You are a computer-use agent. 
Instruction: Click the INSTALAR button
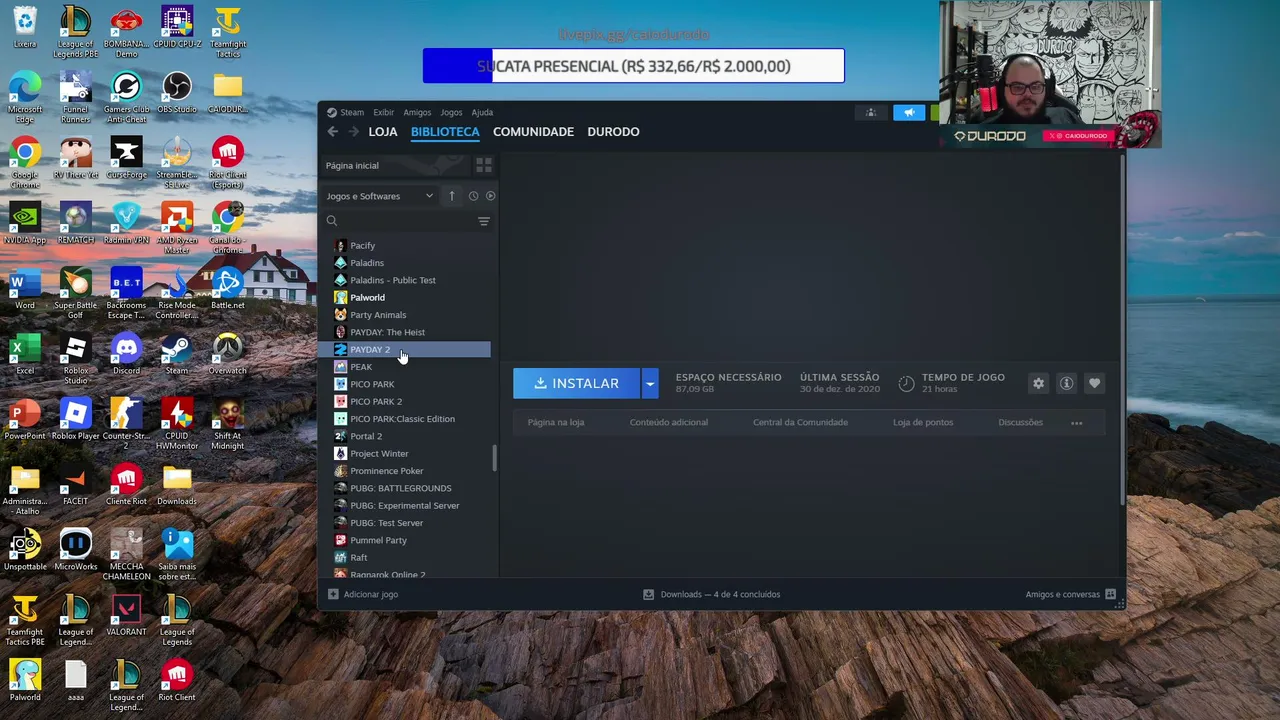(x=577, y=384)
